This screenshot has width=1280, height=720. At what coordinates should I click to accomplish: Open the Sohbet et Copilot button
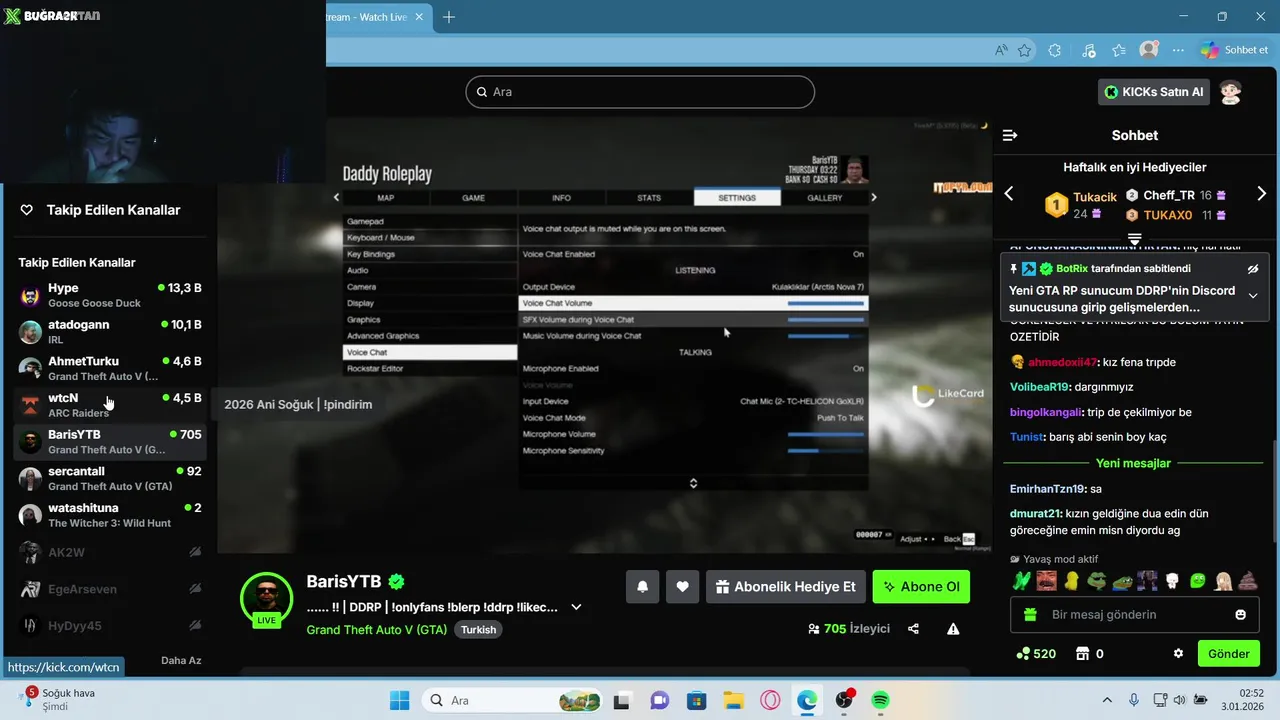[x=1234, y=50]
